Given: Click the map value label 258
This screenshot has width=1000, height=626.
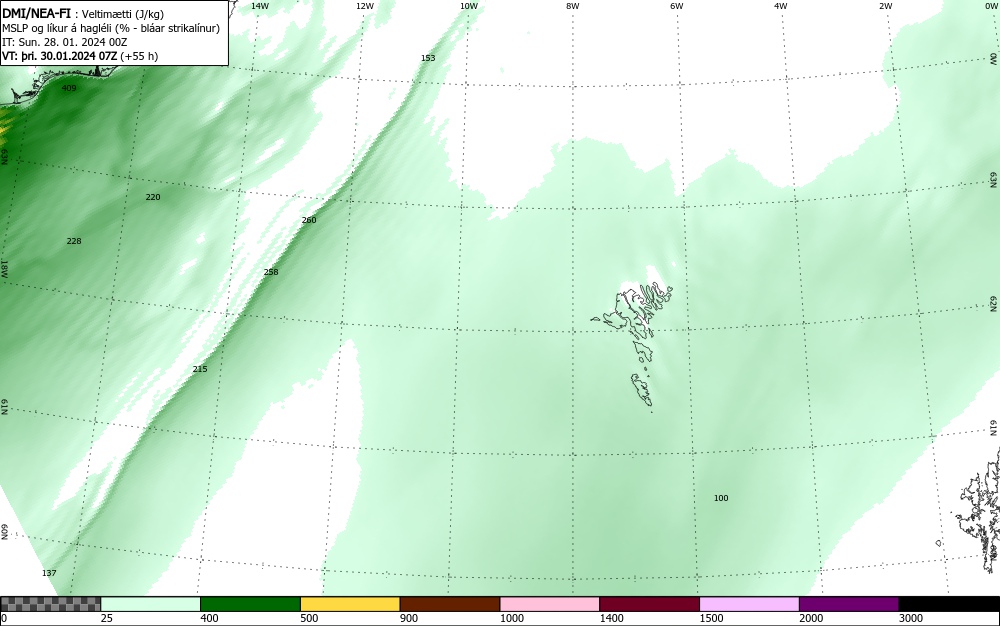Looking at the screenshot, I should 271,272.
